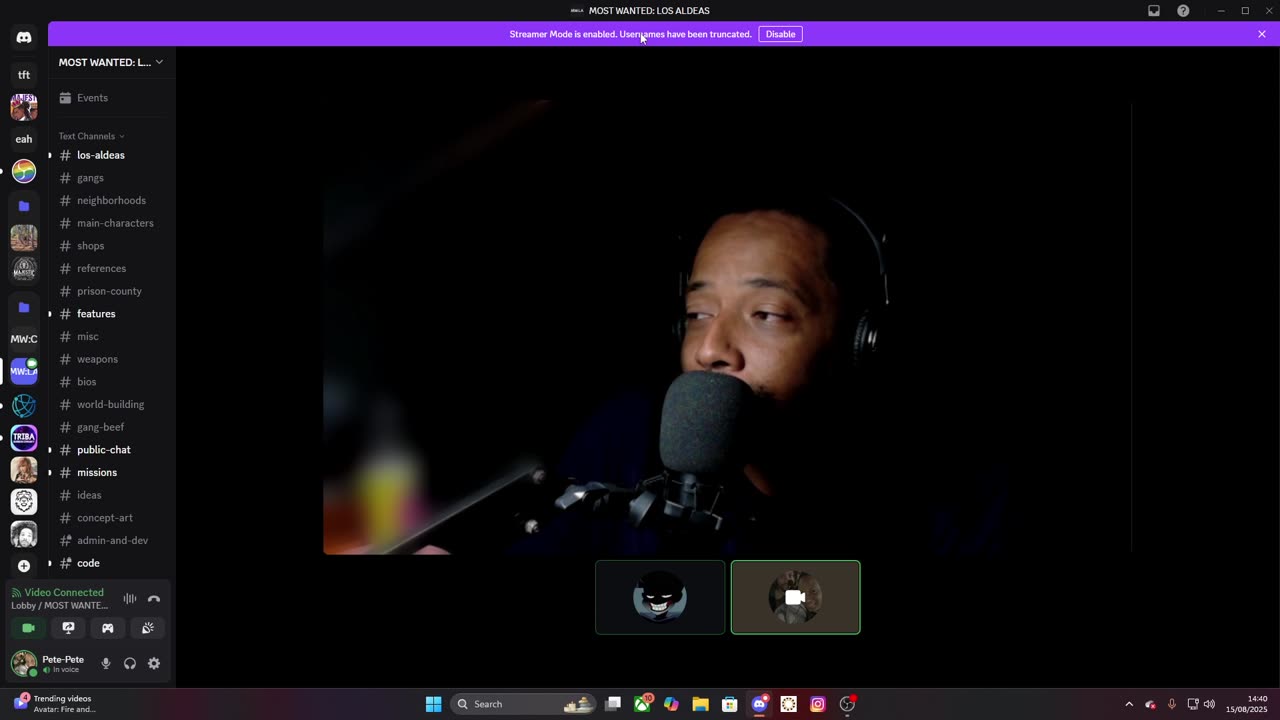Open the first blue server folder
1280x720 pixels.
24,206
